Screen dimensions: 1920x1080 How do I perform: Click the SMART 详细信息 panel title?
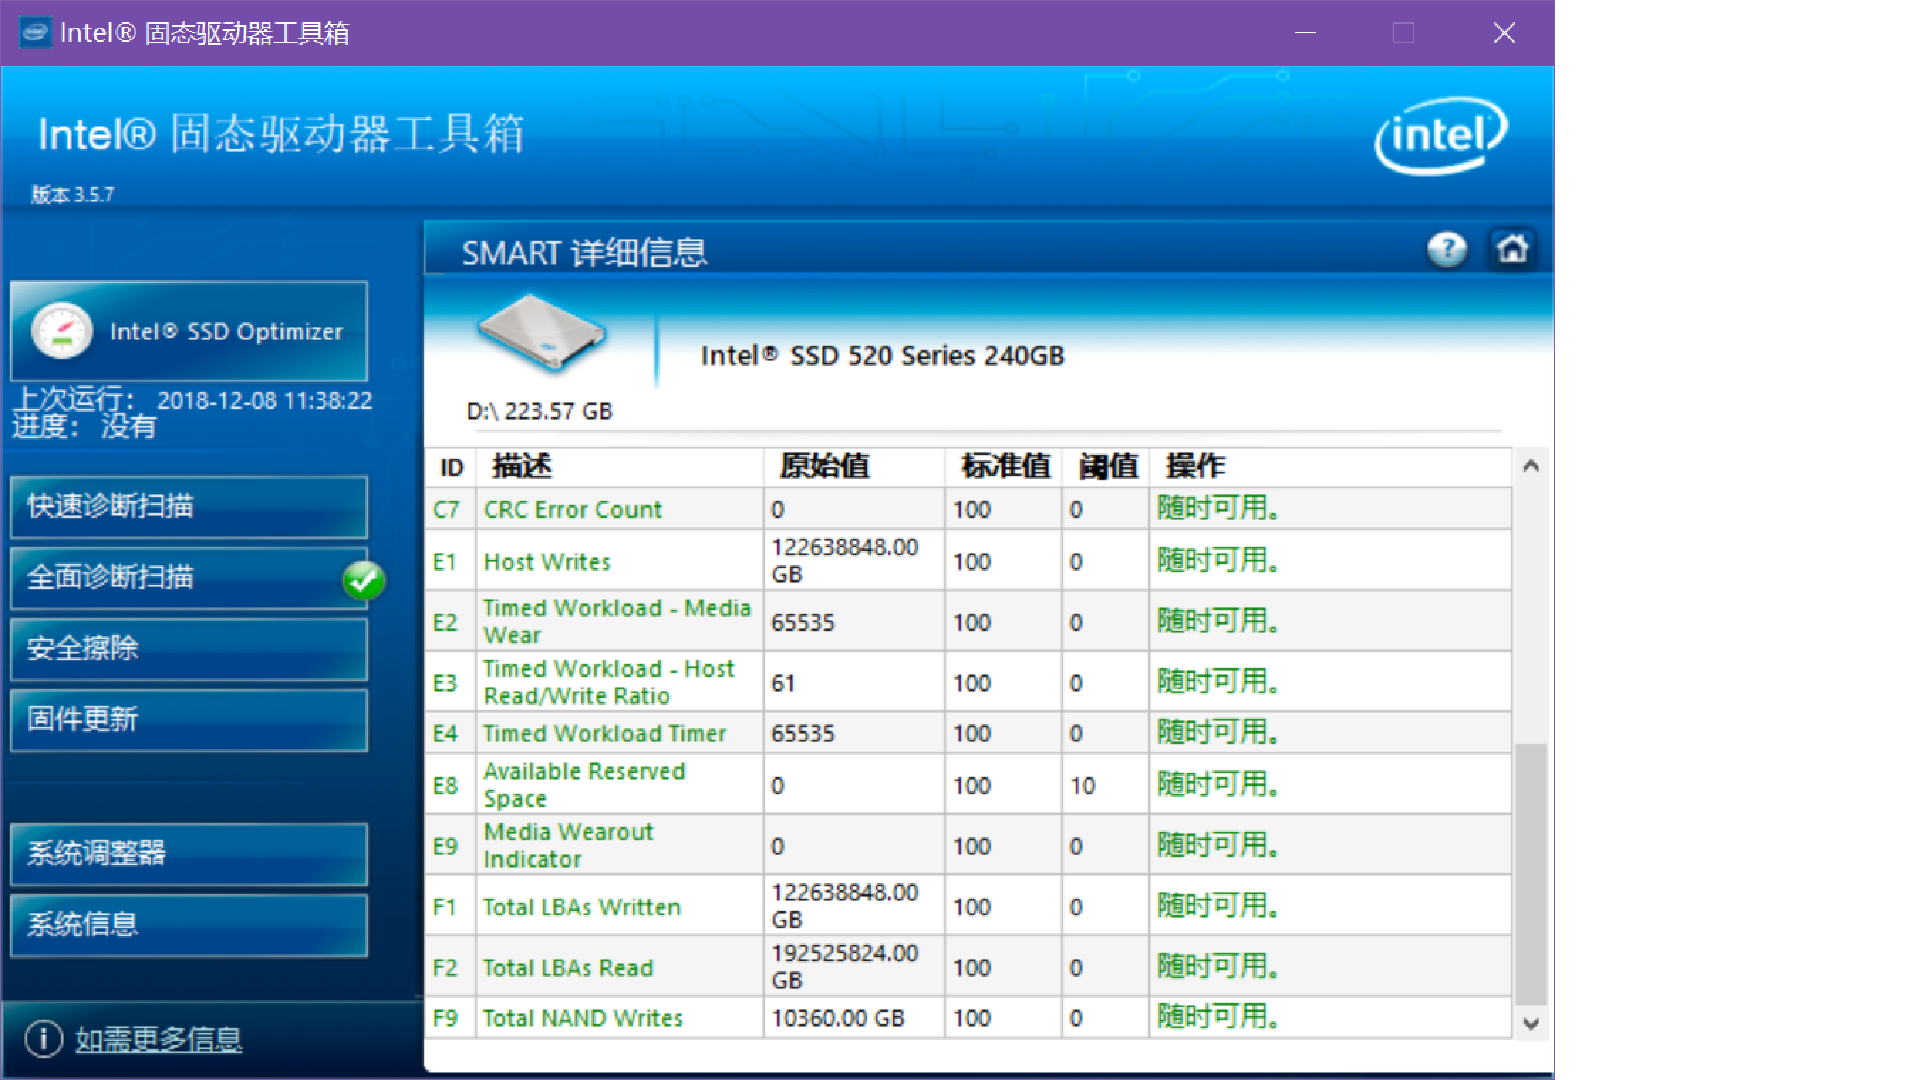(584, 253)
